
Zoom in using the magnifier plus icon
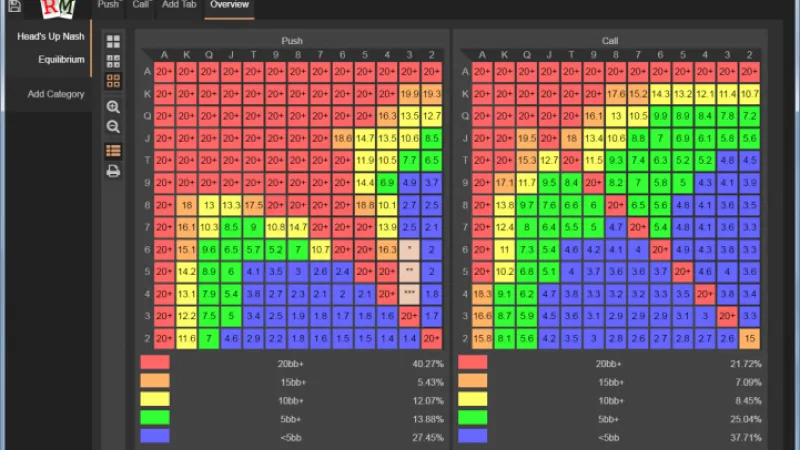click(x=113, y=107)
